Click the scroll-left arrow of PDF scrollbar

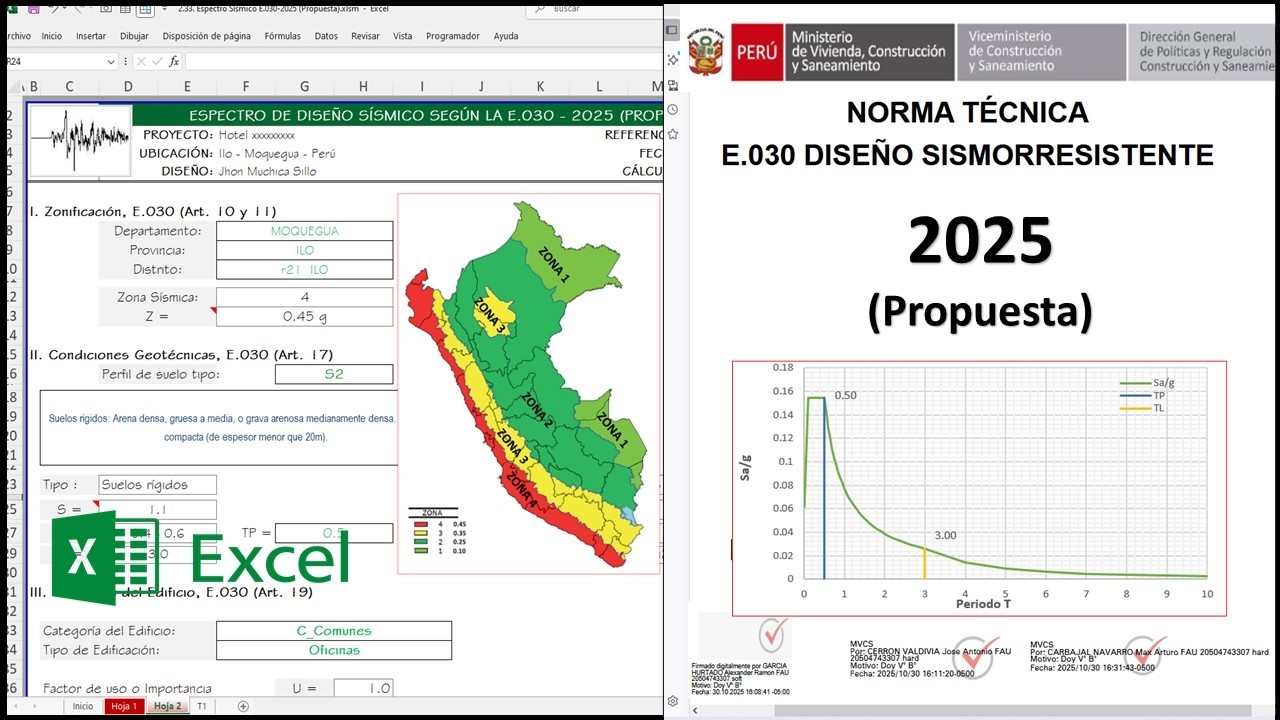coord(695,711)
